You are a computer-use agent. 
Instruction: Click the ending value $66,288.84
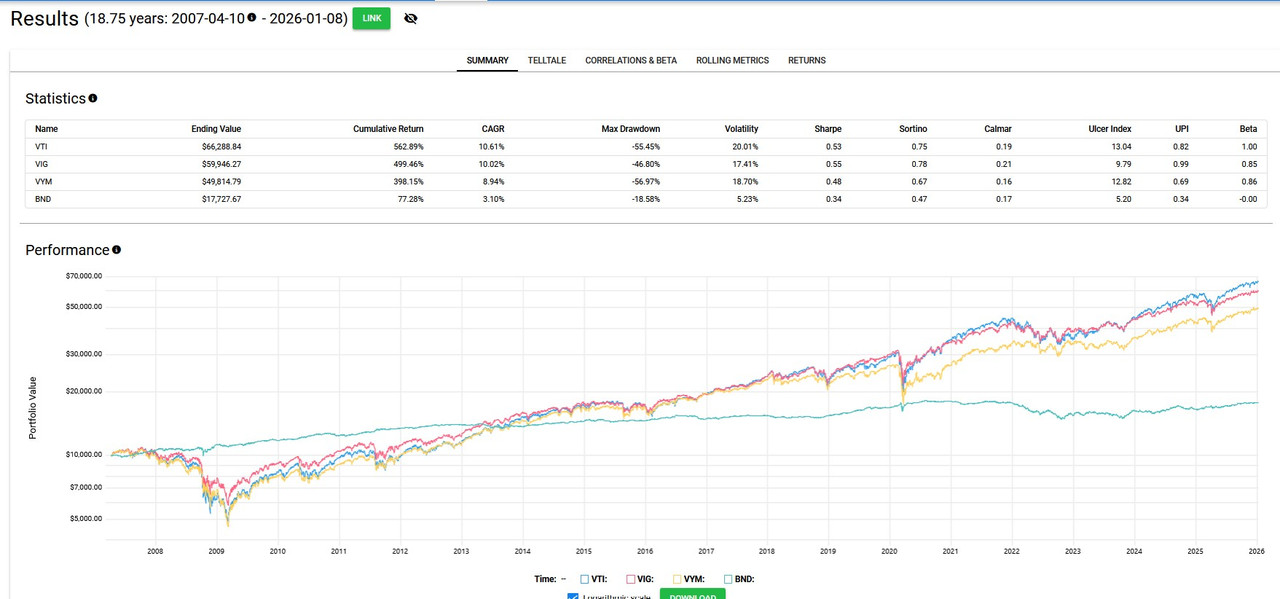coord(221,147)
